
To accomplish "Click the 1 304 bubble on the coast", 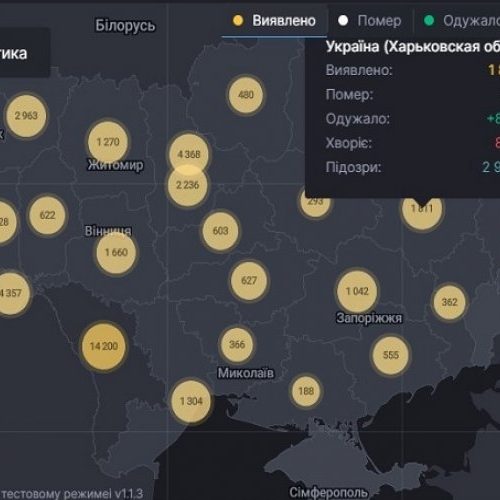I will click(191, 401).
